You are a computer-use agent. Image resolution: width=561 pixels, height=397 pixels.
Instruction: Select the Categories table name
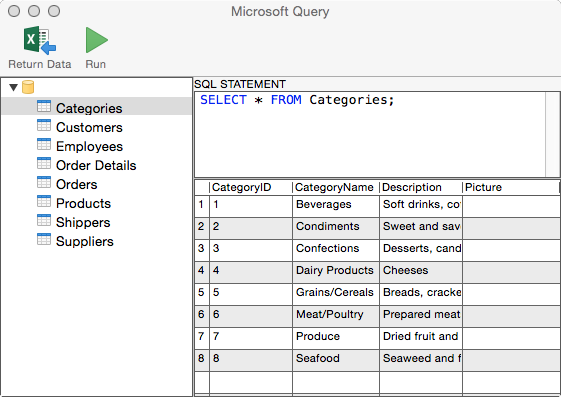click(89, 108)
